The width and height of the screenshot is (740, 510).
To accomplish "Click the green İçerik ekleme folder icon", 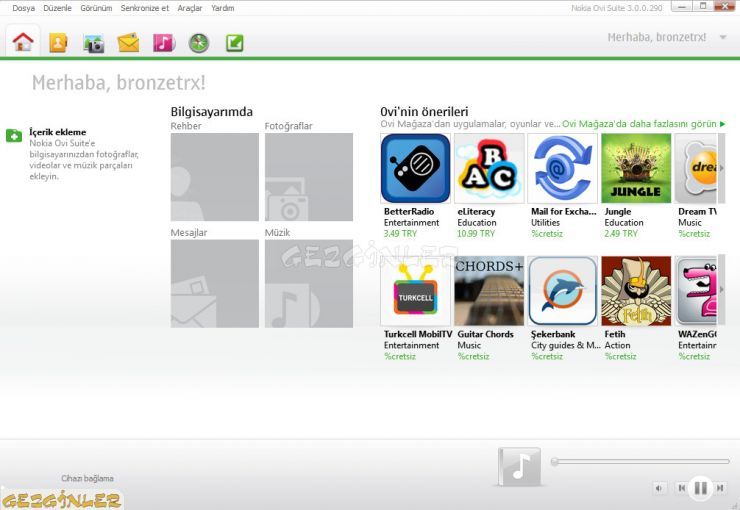I will [14, 136].
